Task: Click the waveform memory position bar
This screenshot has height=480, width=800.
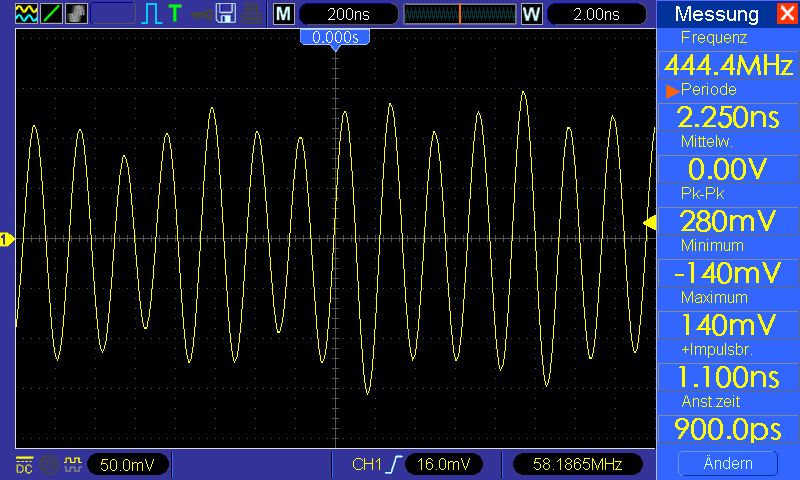Action: pyautogui.click(x=460, y=14)
